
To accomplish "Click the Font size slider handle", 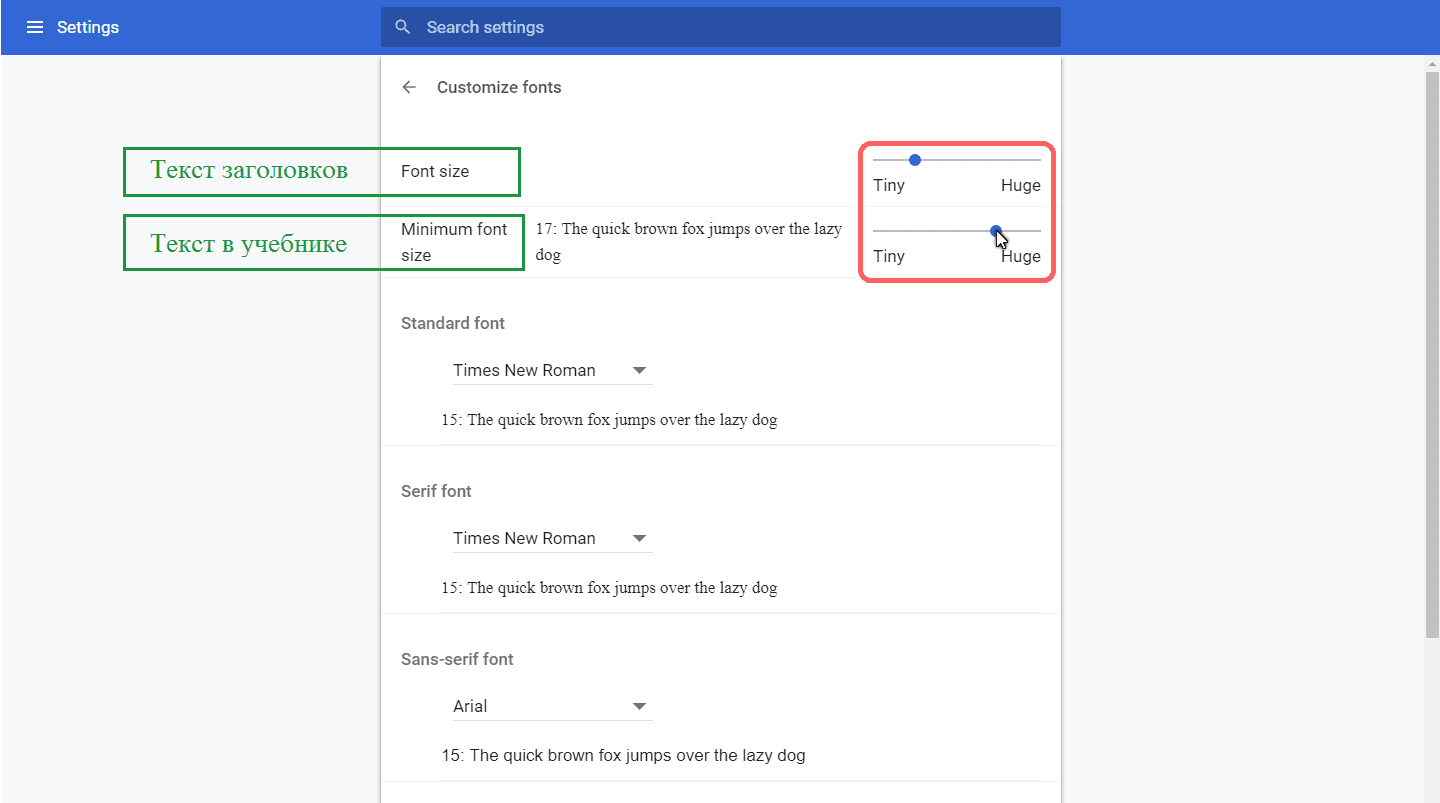I will pos(914,160).
